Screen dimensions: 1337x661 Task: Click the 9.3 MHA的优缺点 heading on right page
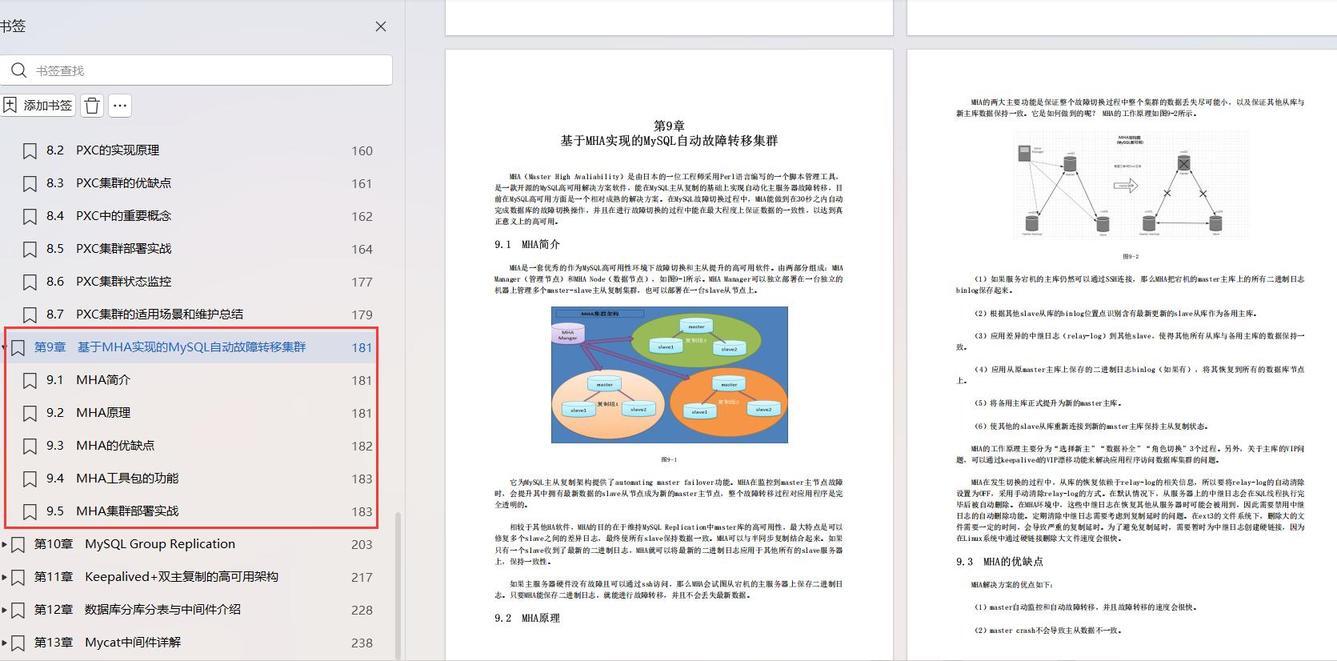click(x=999, y=562)
